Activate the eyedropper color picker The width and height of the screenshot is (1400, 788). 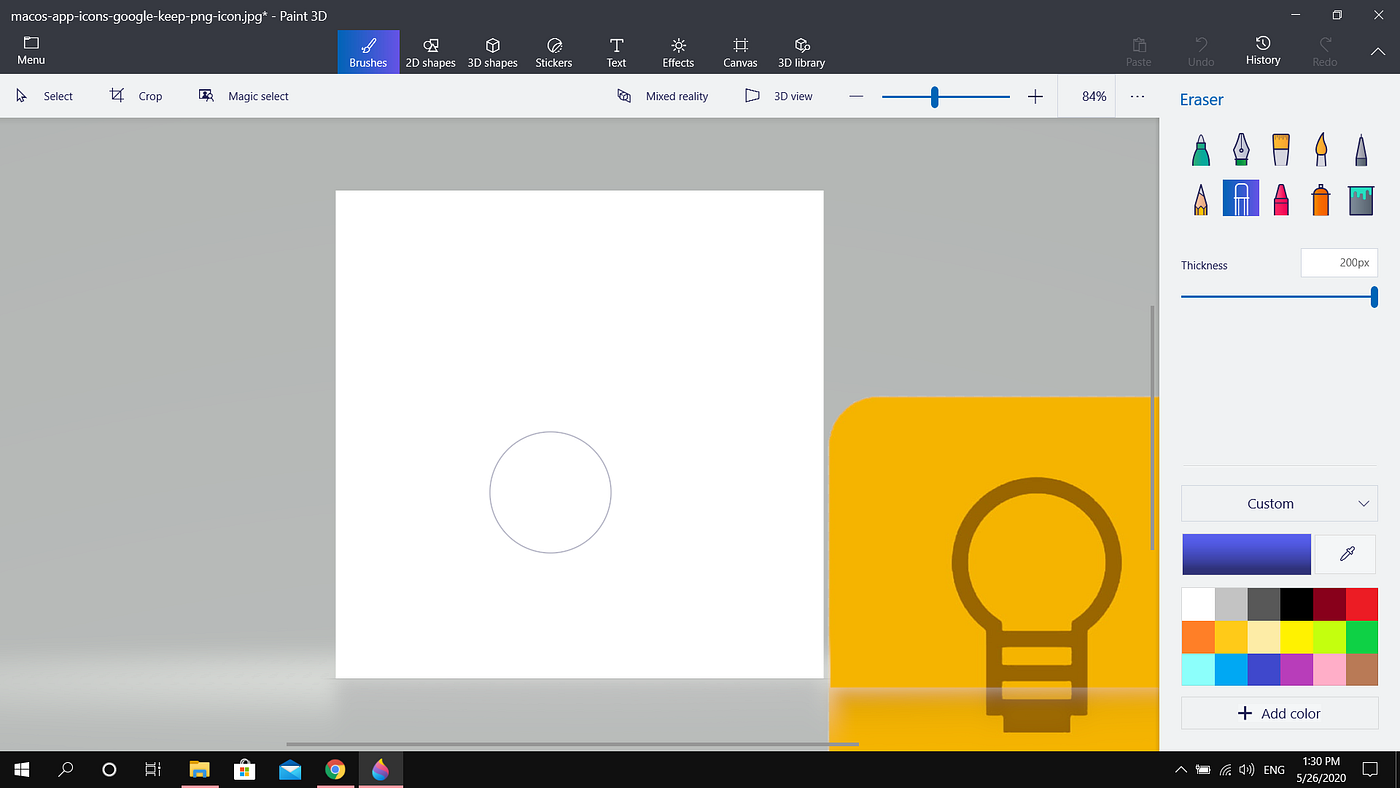[1344, 554]
